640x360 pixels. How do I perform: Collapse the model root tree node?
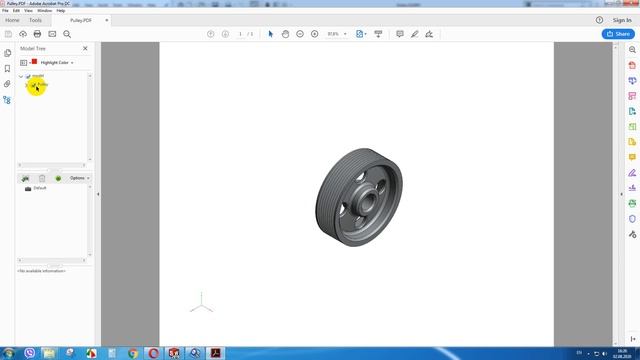click(x=21, y=76)
